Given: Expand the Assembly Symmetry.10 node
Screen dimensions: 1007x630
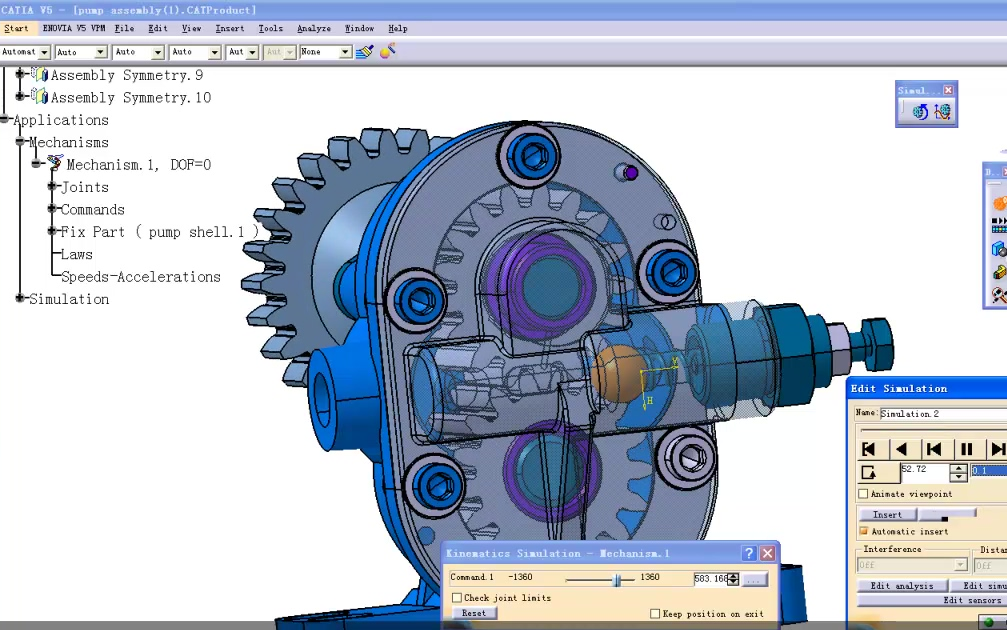Looking at the screenshot, I should click(x=20, y=96).
